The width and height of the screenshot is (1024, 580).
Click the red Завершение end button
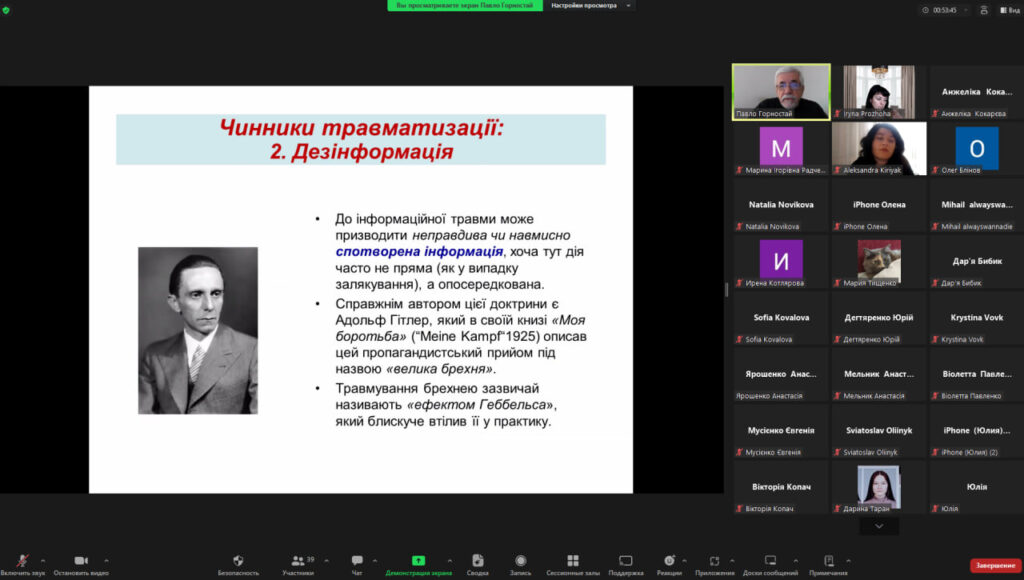995,565
